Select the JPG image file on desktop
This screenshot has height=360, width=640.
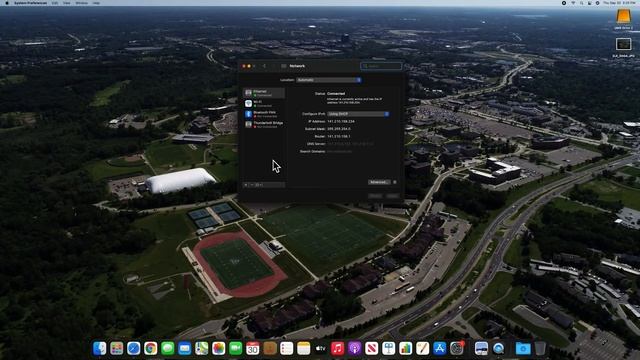coord(623,44)
